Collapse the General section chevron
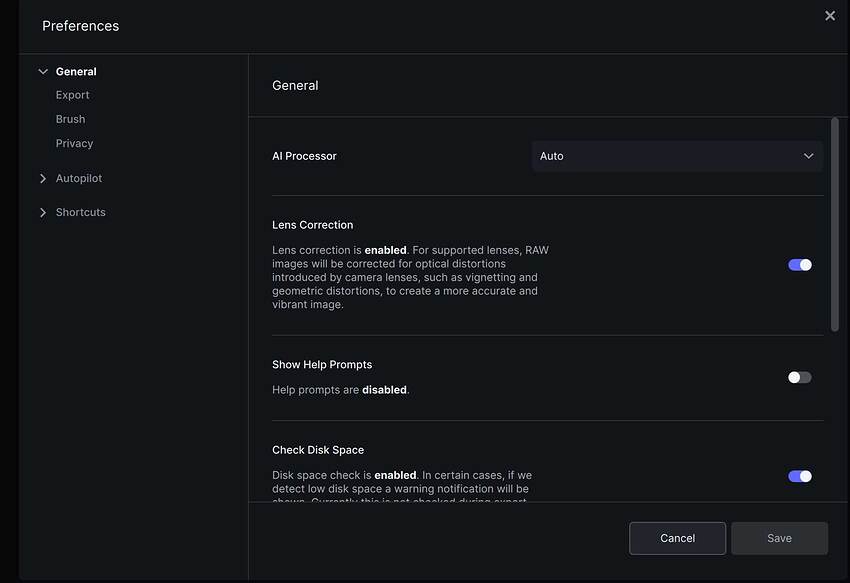The width and height of the screenshot is (850, 583). 43,72
